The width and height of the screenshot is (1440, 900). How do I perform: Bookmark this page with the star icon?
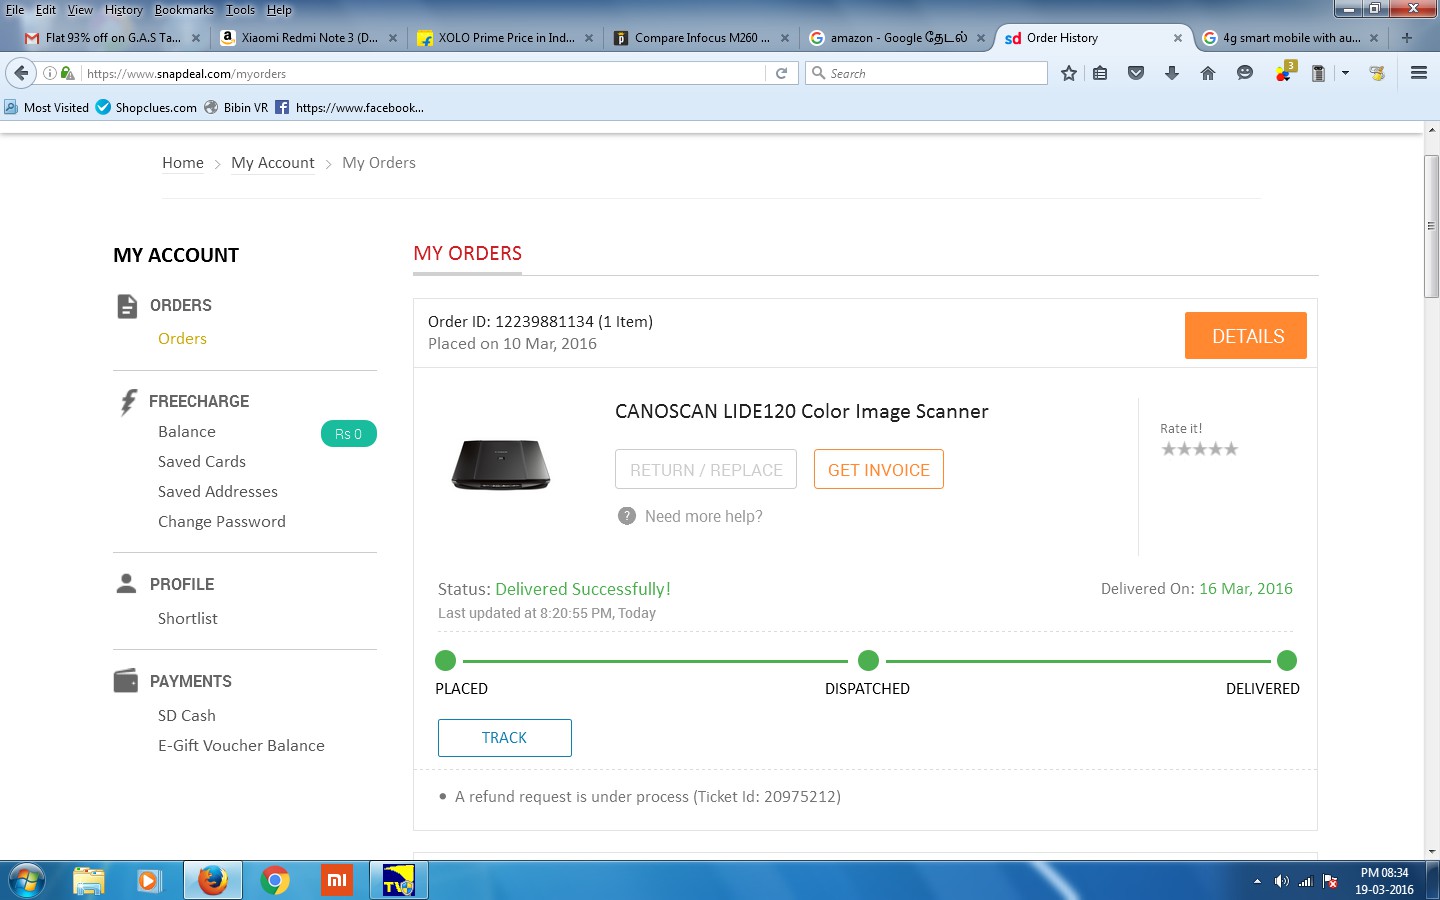click(1069, 73)
